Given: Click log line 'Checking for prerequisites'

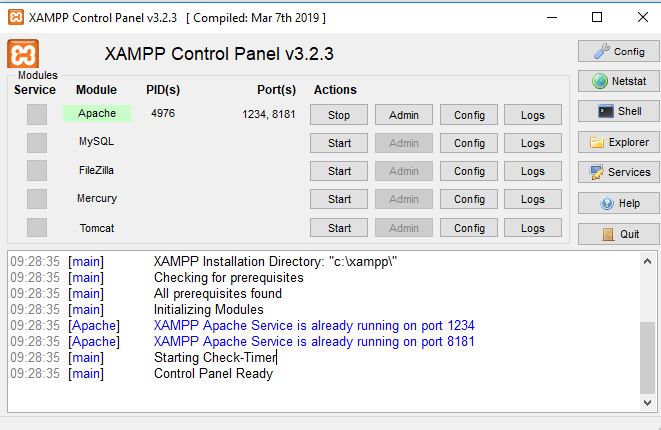Looking at the screenshot, I should (x=228, y=277).
